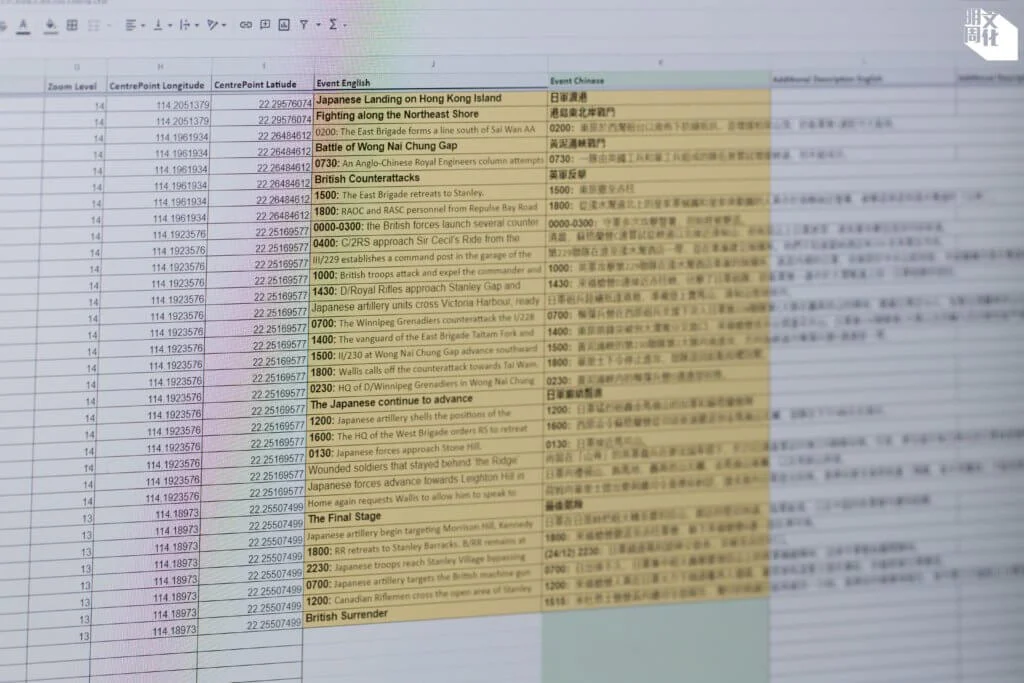Select the column H header

[160, 67]
